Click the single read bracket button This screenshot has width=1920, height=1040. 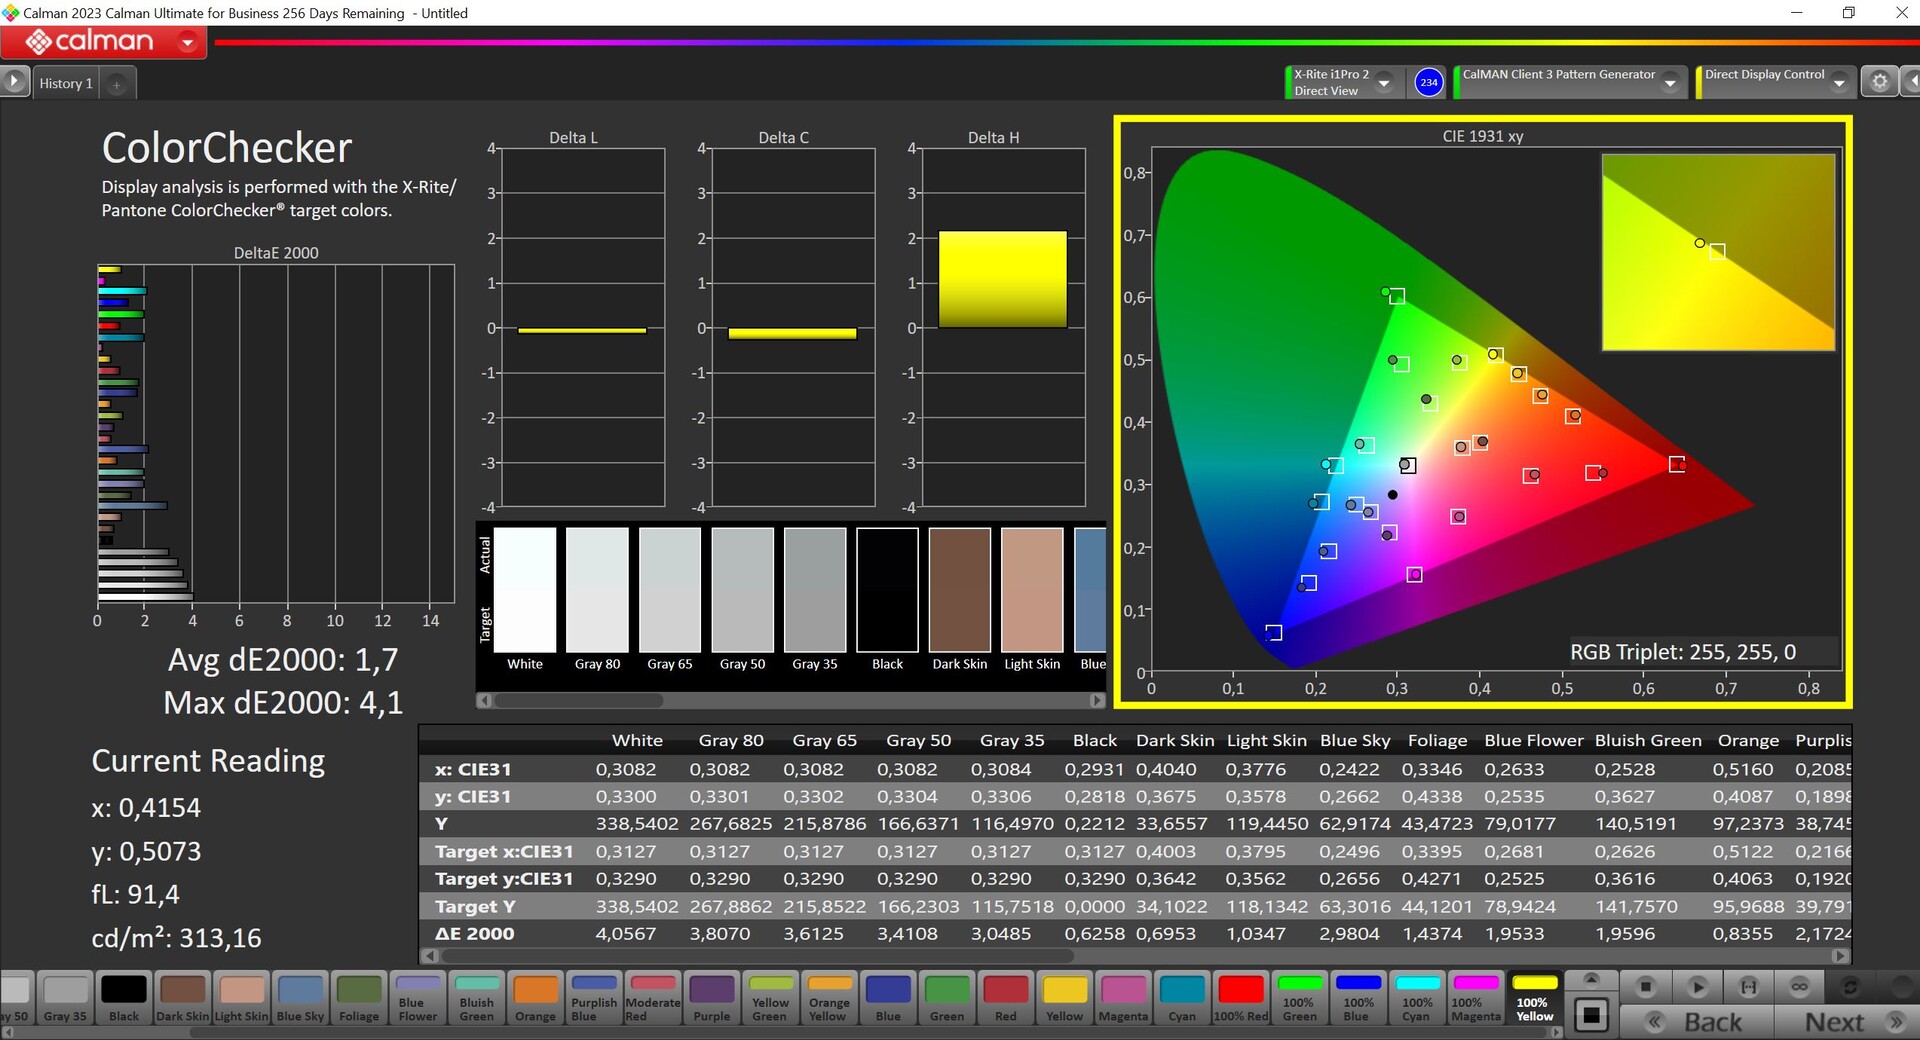(x=1748, y=987)
